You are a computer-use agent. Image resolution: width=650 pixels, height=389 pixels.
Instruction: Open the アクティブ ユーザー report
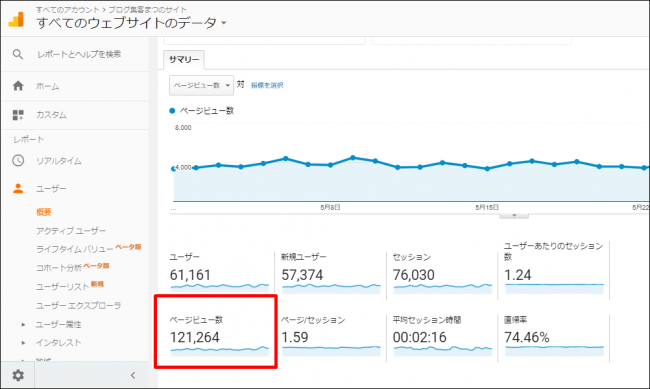point(70,231)
